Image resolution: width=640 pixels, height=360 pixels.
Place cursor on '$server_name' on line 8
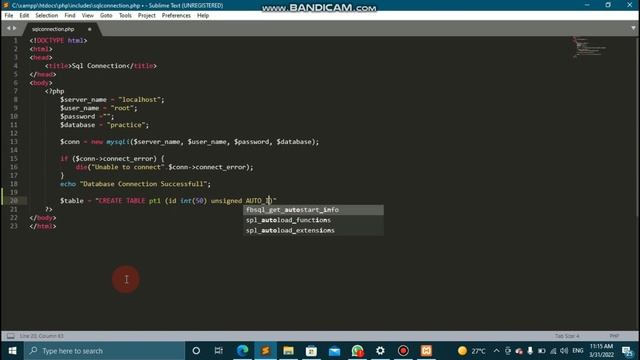83,100
